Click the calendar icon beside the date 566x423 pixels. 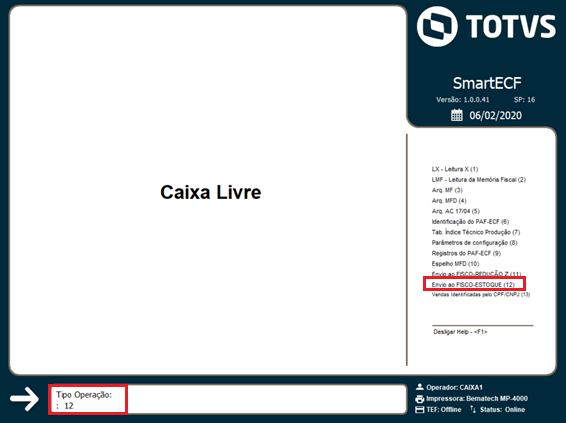[x=457, y=115]
